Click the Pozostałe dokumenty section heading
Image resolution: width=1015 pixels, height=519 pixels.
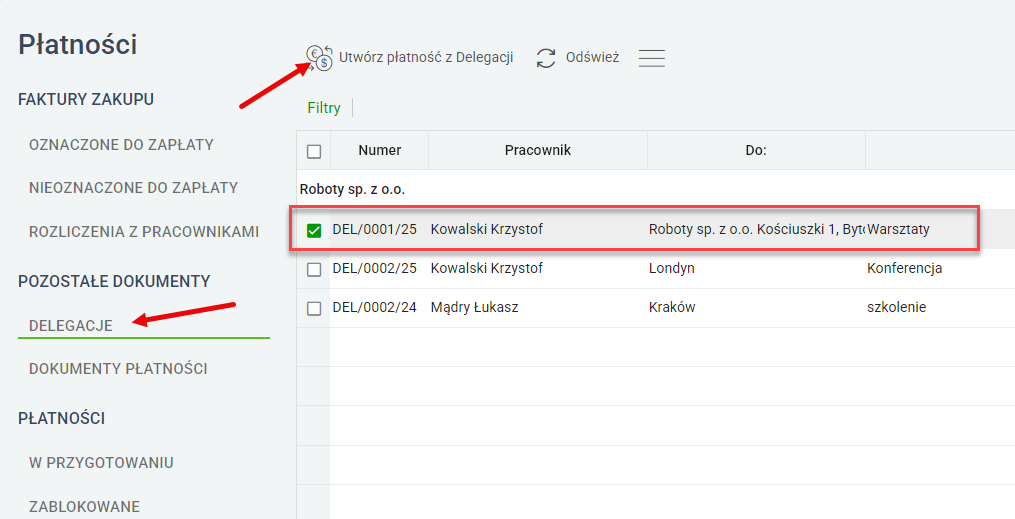point(114,282)
